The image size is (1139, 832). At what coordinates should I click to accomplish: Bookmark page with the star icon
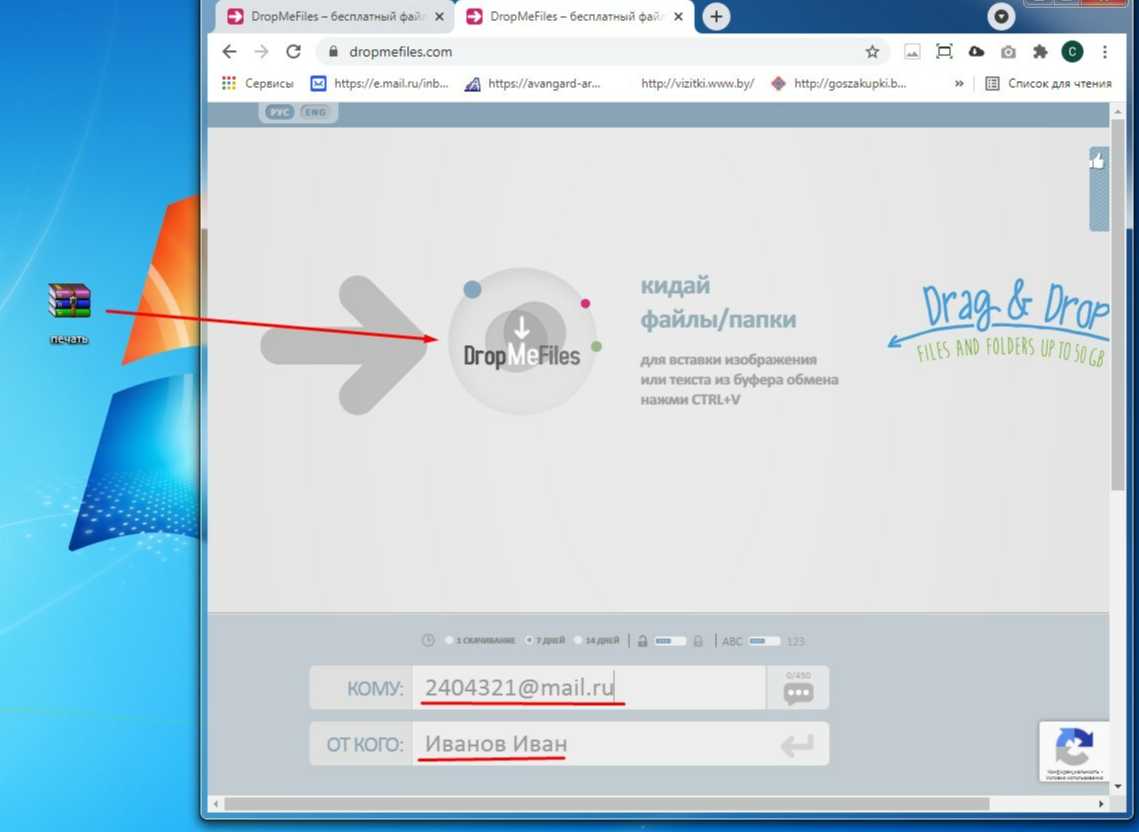pos(872,52)
